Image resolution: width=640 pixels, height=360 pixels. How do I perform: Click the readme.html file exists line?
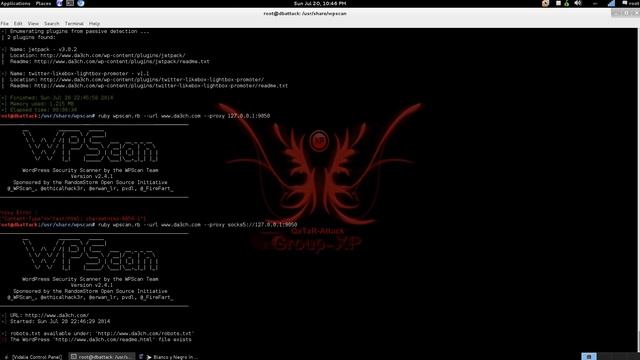[100, 340]
